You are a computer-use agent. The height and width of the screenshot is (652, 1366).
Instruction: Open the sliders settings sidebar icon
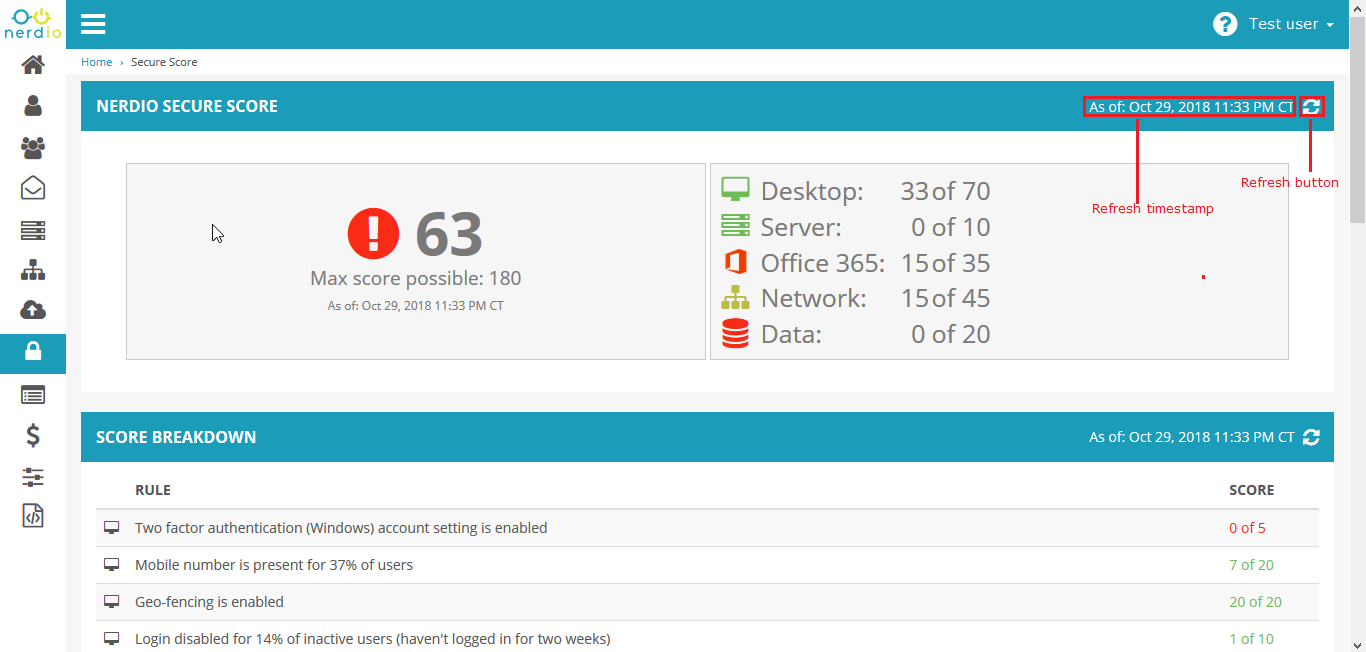[33, 477]
